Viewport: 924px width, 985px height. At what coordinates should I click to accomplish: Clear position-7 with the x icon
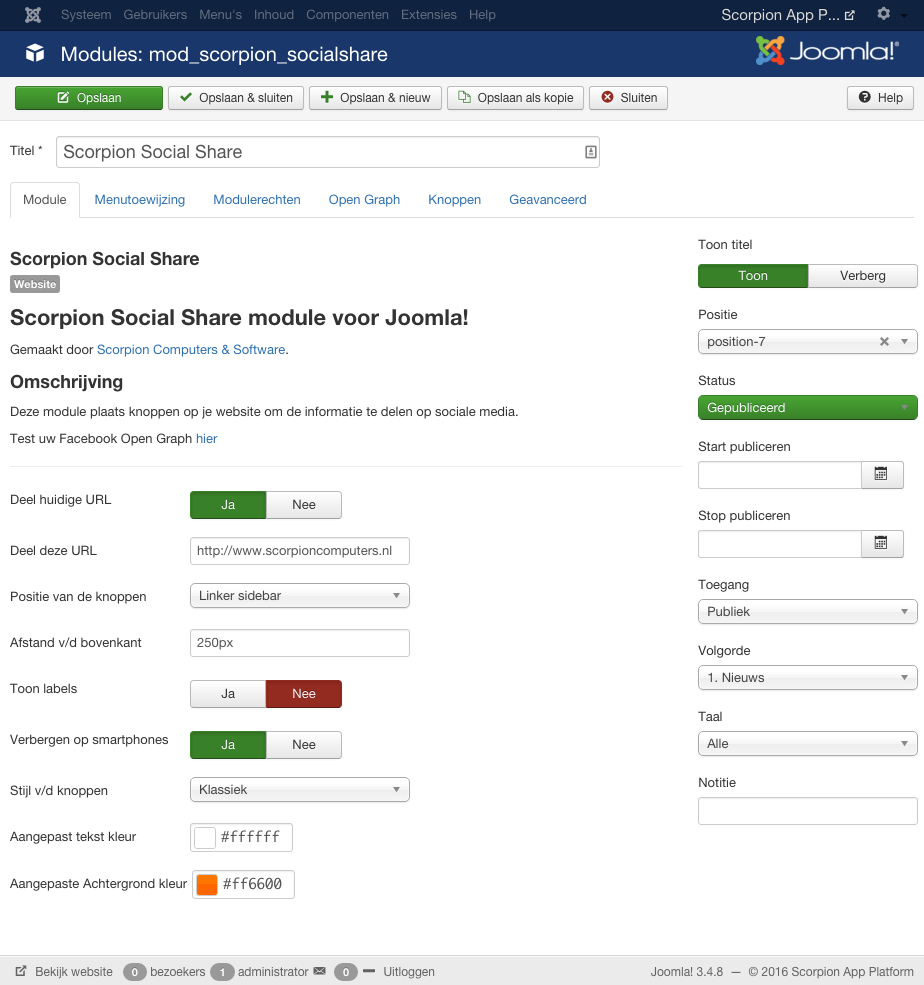pos(884,342)
